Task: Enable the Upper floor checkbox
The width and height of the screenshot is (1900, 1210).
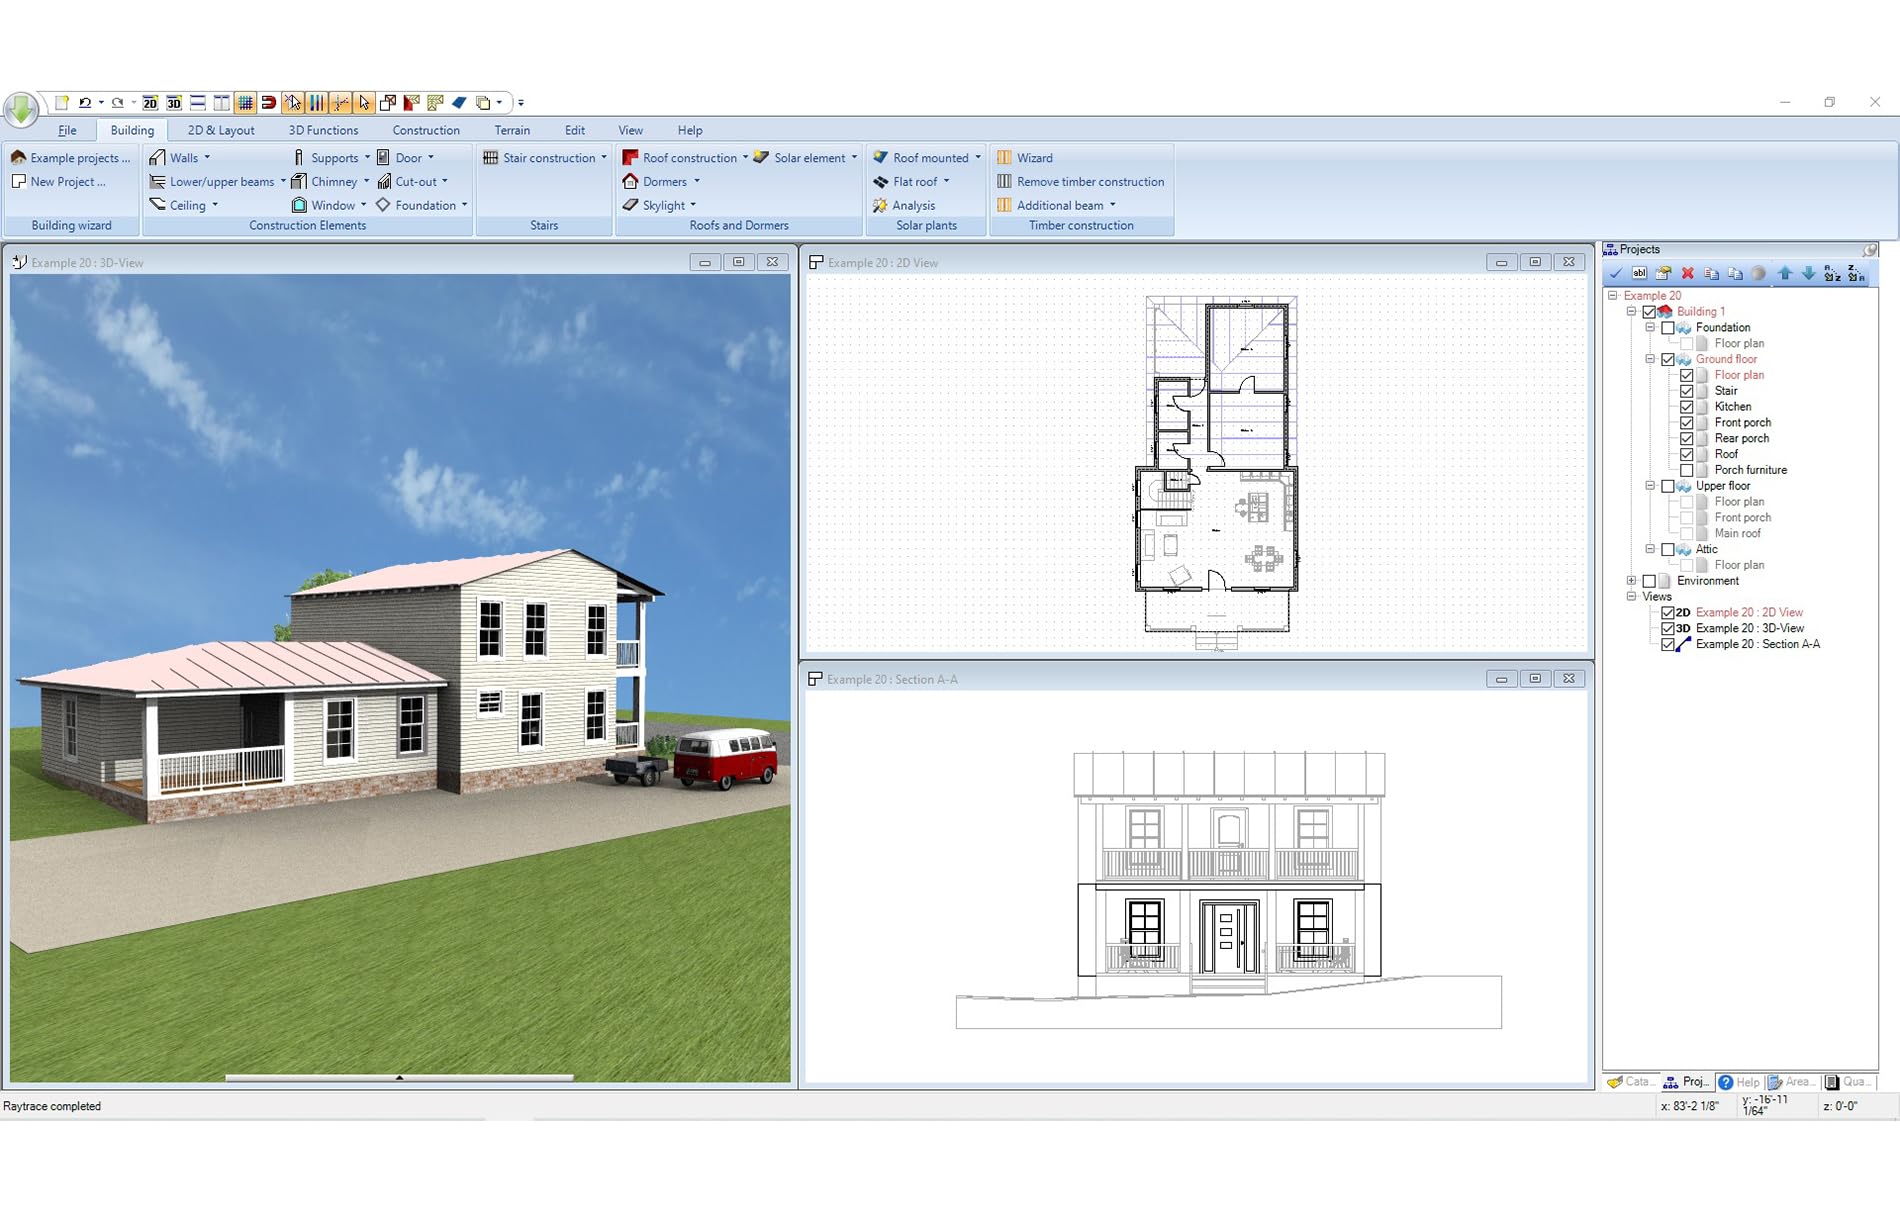Action: (1667, 486)
